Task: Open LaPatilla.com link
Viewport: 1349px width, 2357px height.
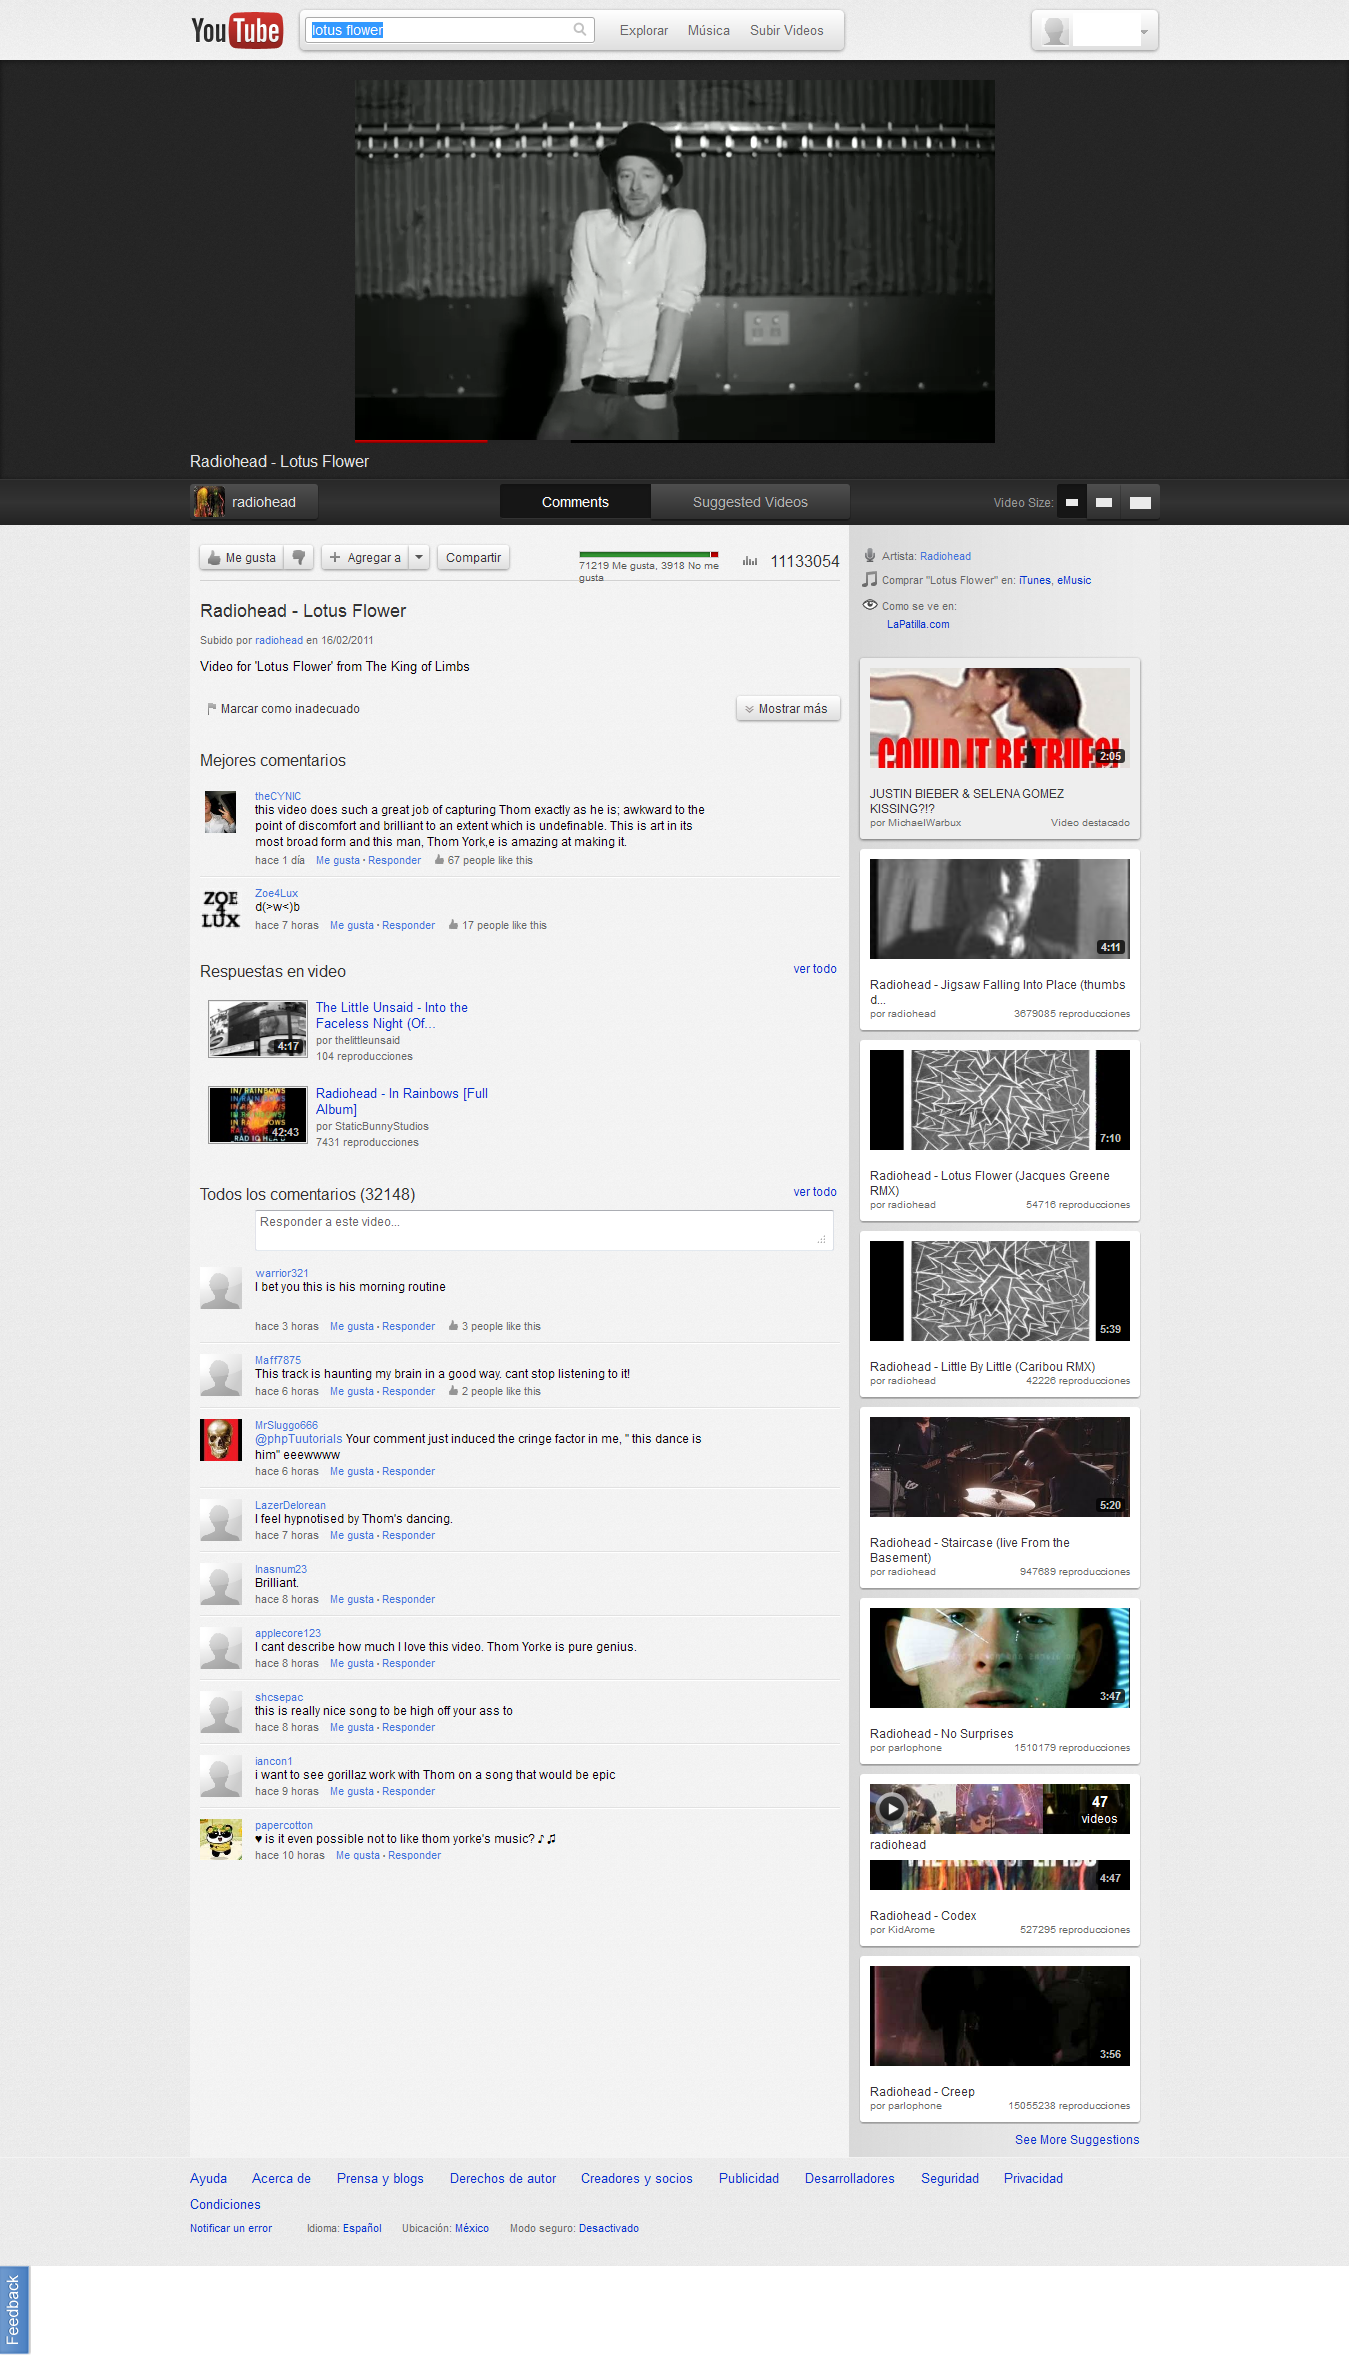Action: pos(918,624)
